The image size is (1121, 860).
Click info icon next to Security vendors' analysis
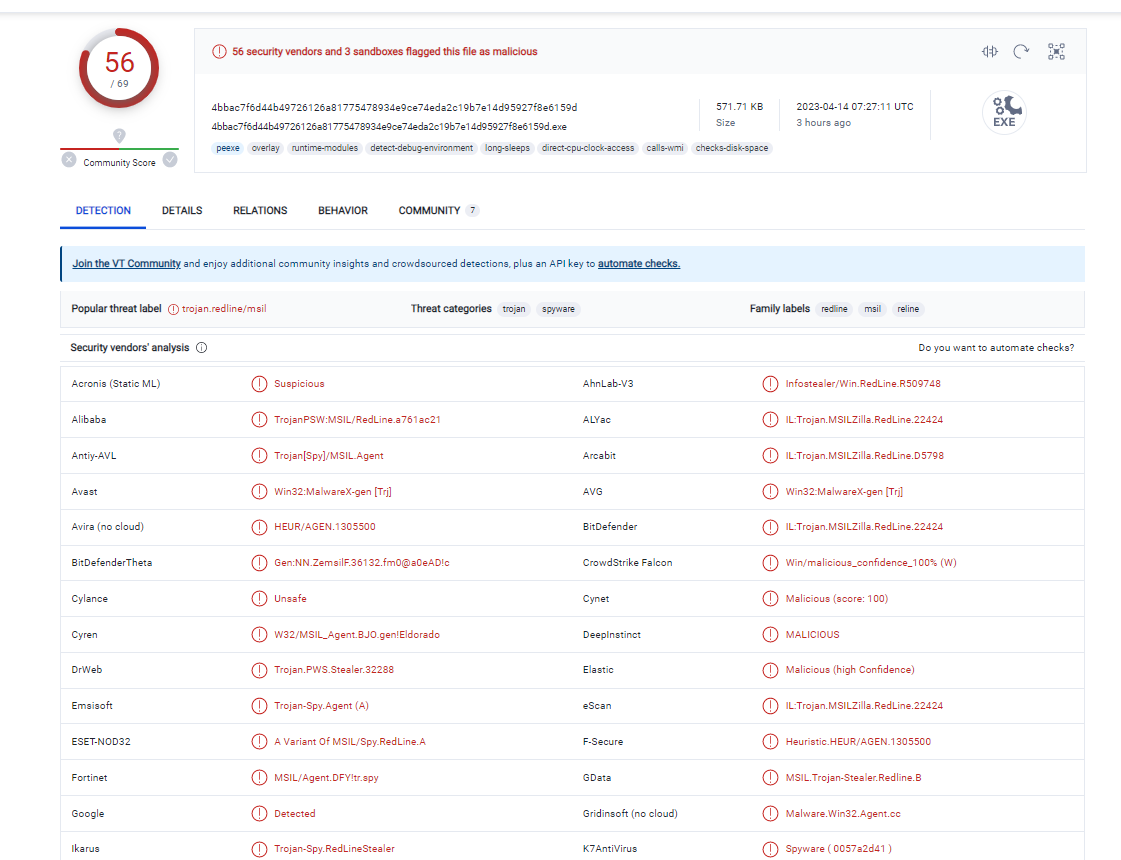coord(202,347)
